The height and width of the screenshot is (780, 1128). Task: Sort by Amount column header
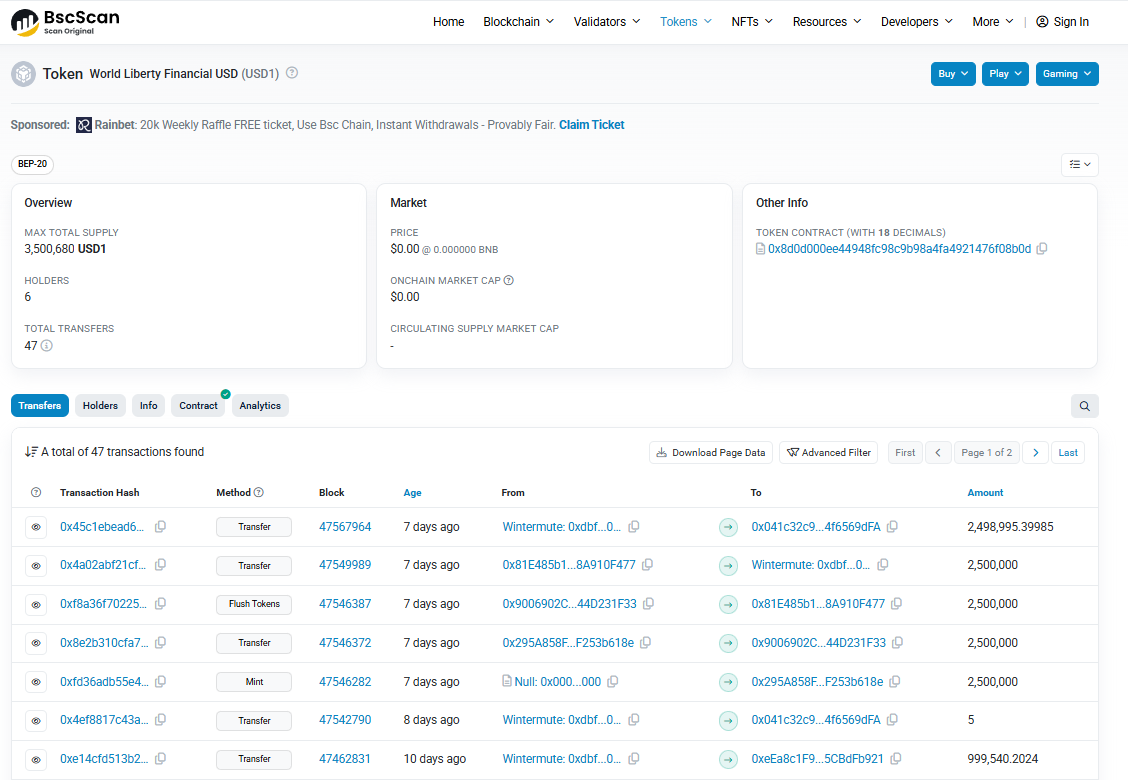(985, 493)
